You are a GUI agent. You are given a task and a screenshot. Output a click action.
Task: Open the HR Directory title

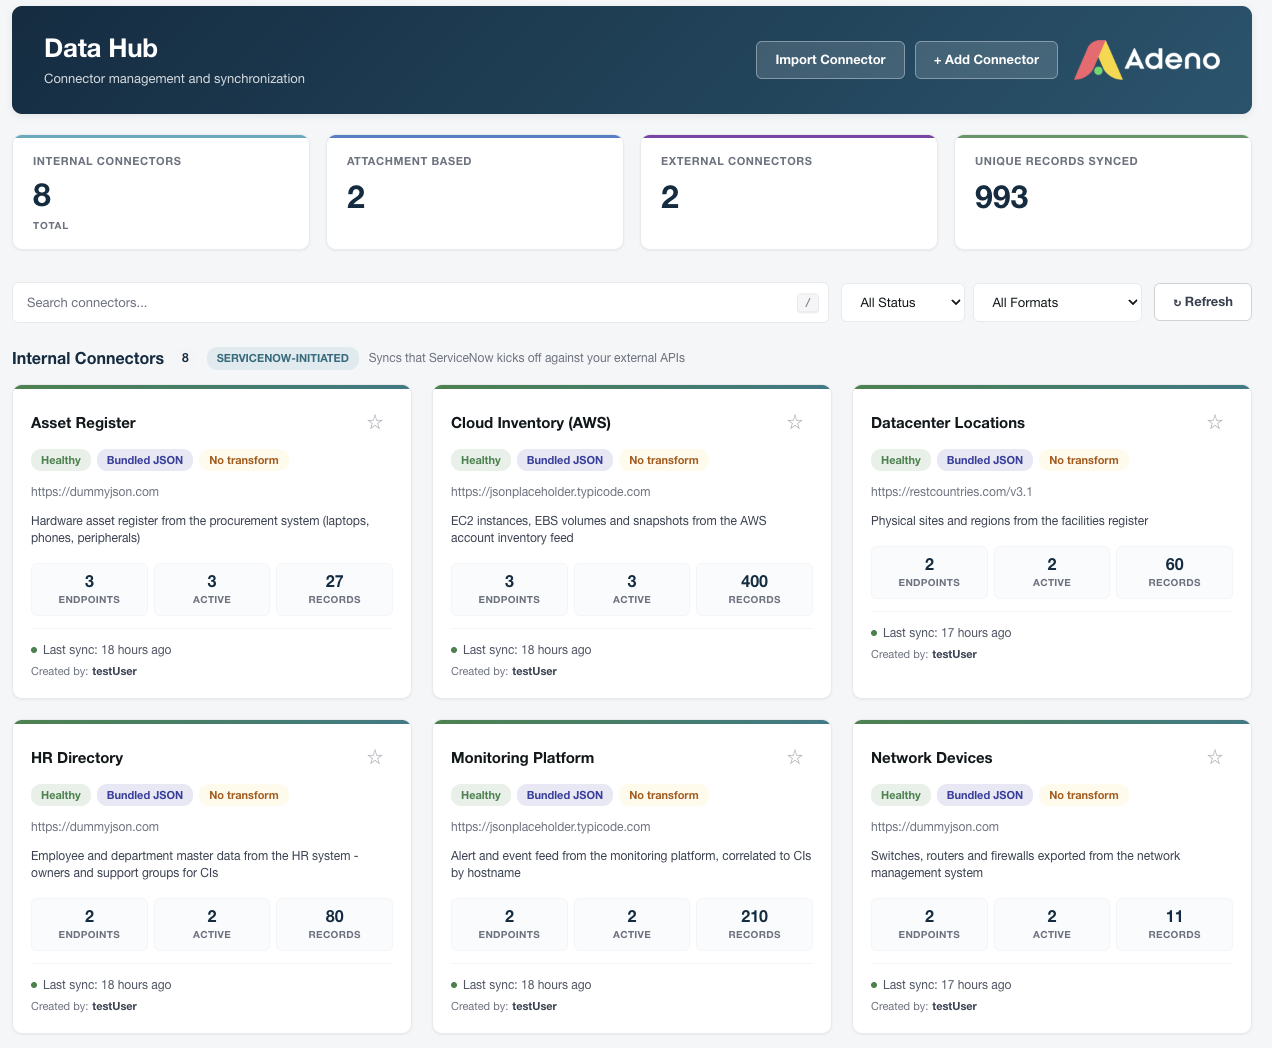(77, 758)
